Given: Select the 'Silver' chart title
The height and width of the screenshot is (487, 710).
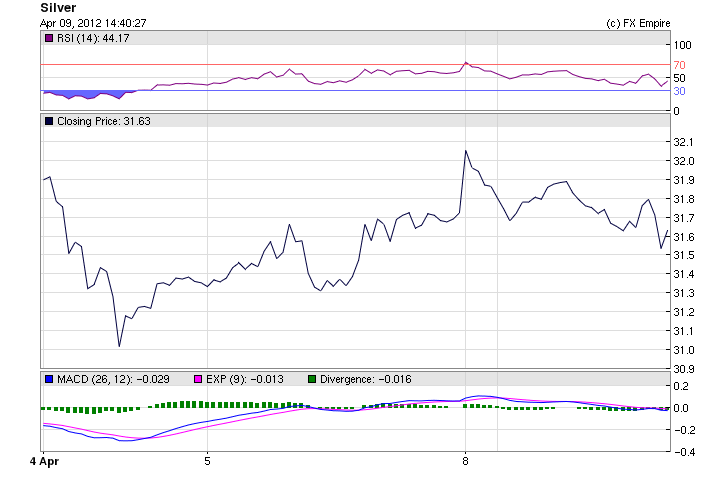Looking at the screenshot, I should tap(58, 8).
